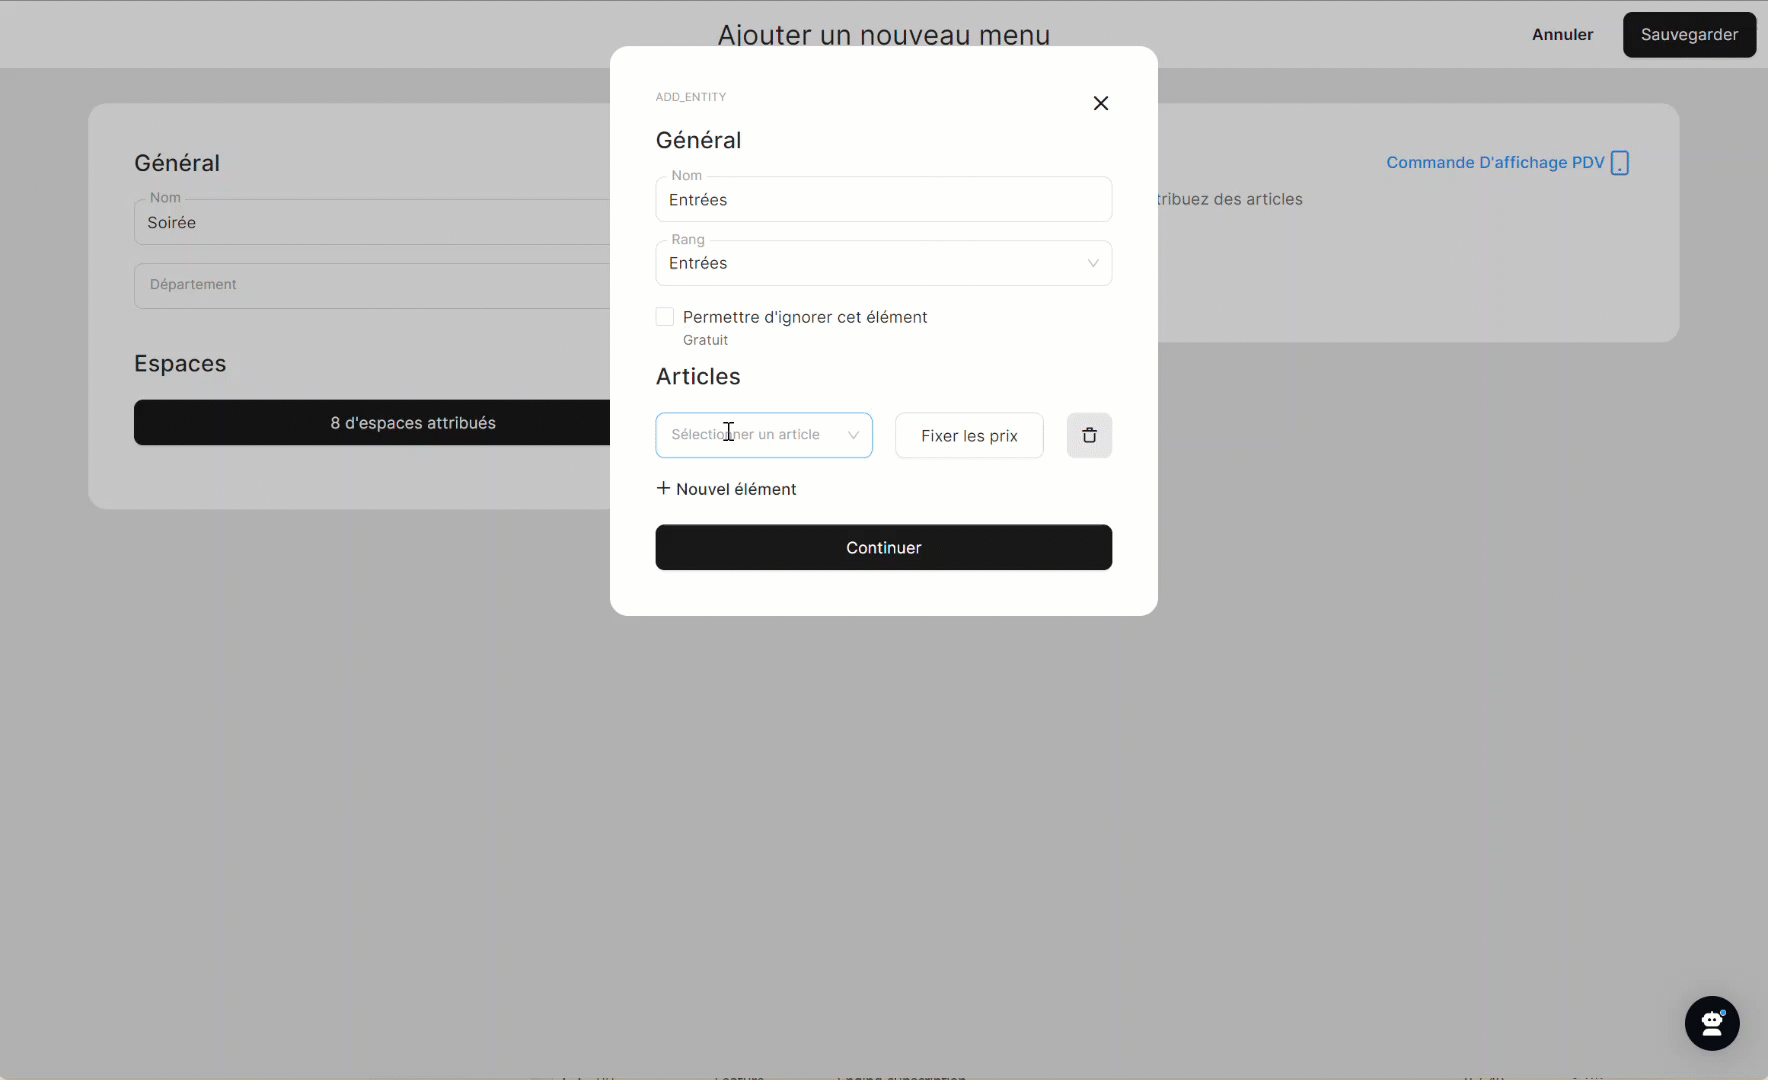Click Annuler in the top bar

[1562, 35]
